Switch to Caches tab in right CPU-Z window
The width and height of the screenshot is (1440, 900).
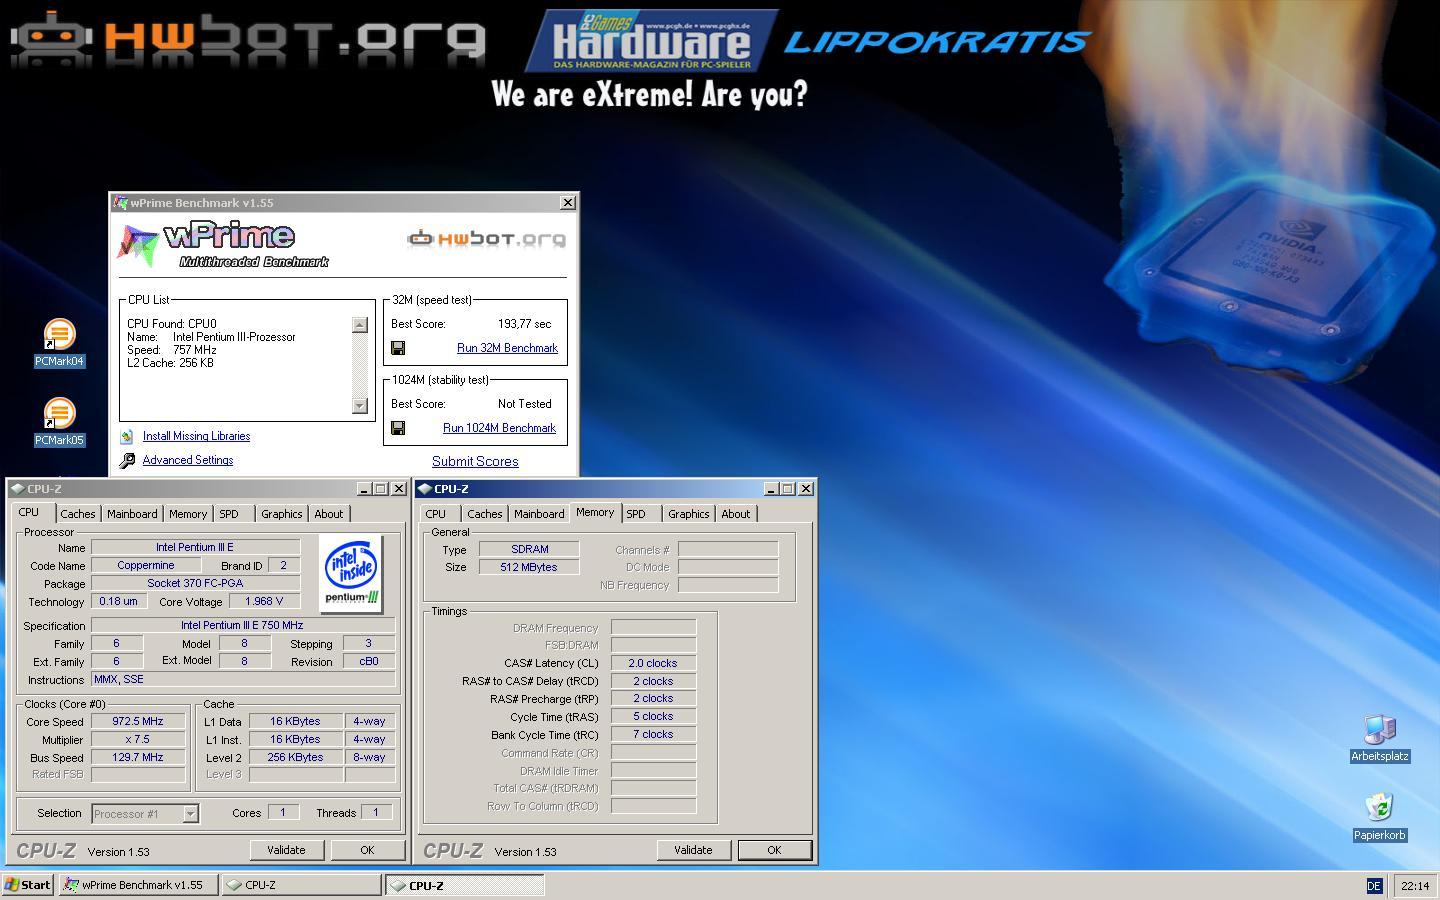pos(484,514)
